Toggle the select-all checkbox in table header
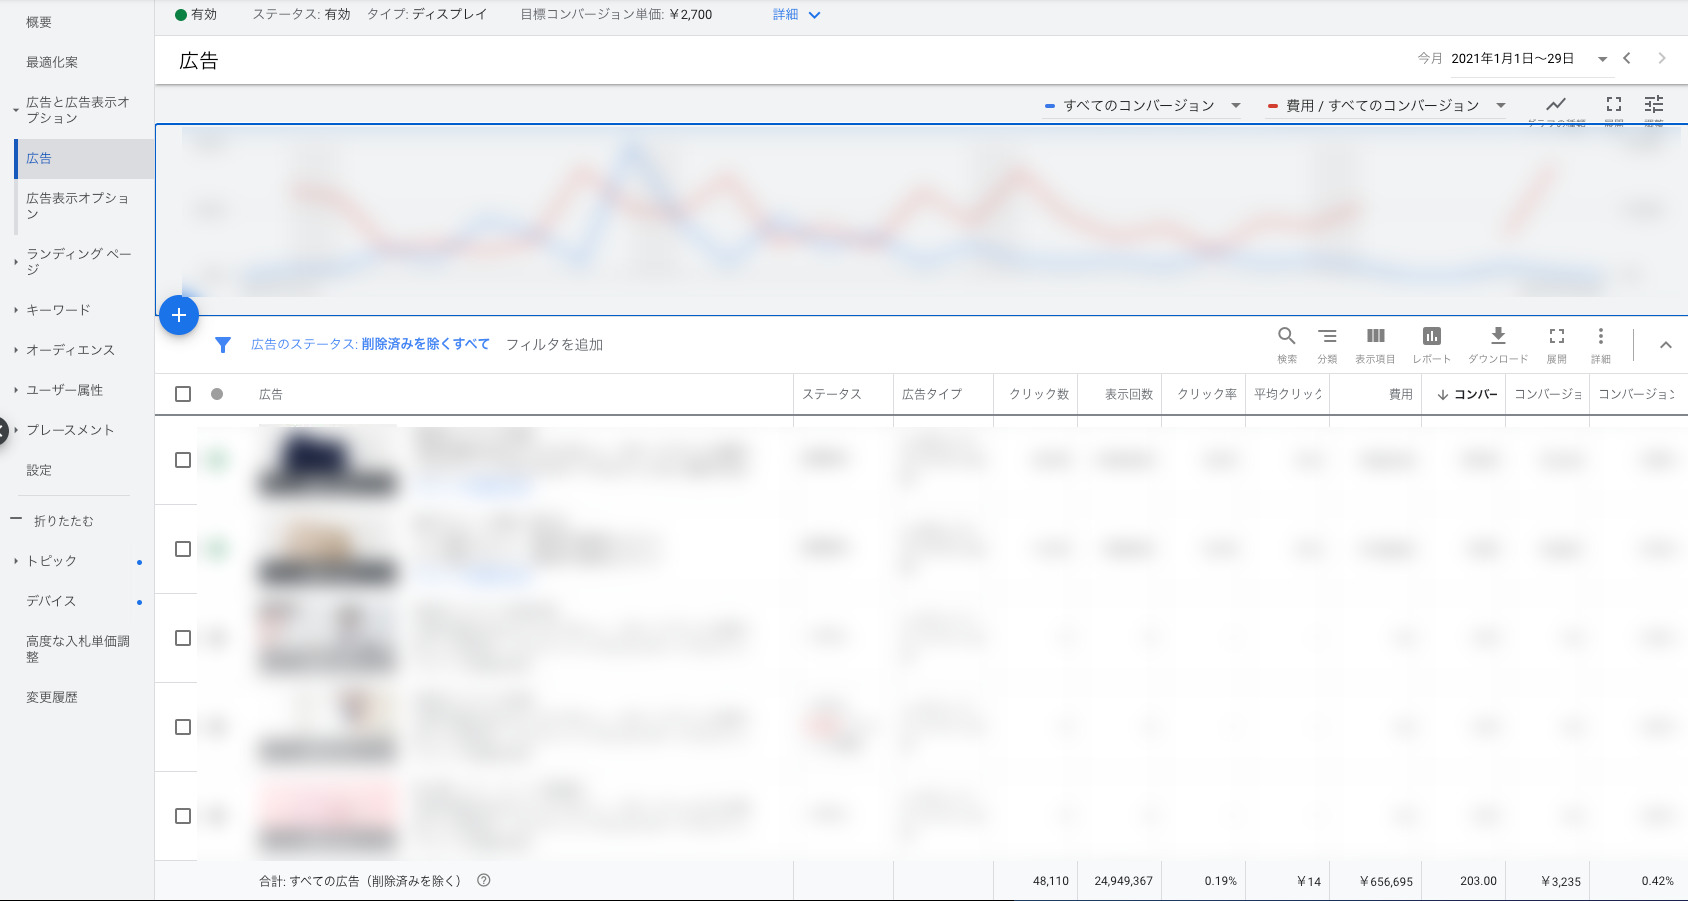This screenshot has width=1688, height=901. [x=183, y=394]
